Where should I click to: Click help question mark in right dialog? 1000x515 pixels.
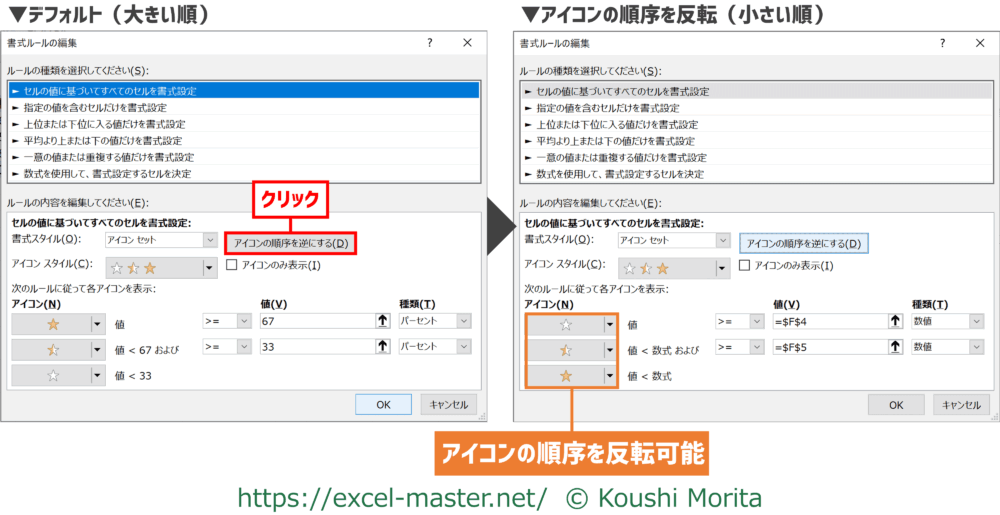pos(941,43)
